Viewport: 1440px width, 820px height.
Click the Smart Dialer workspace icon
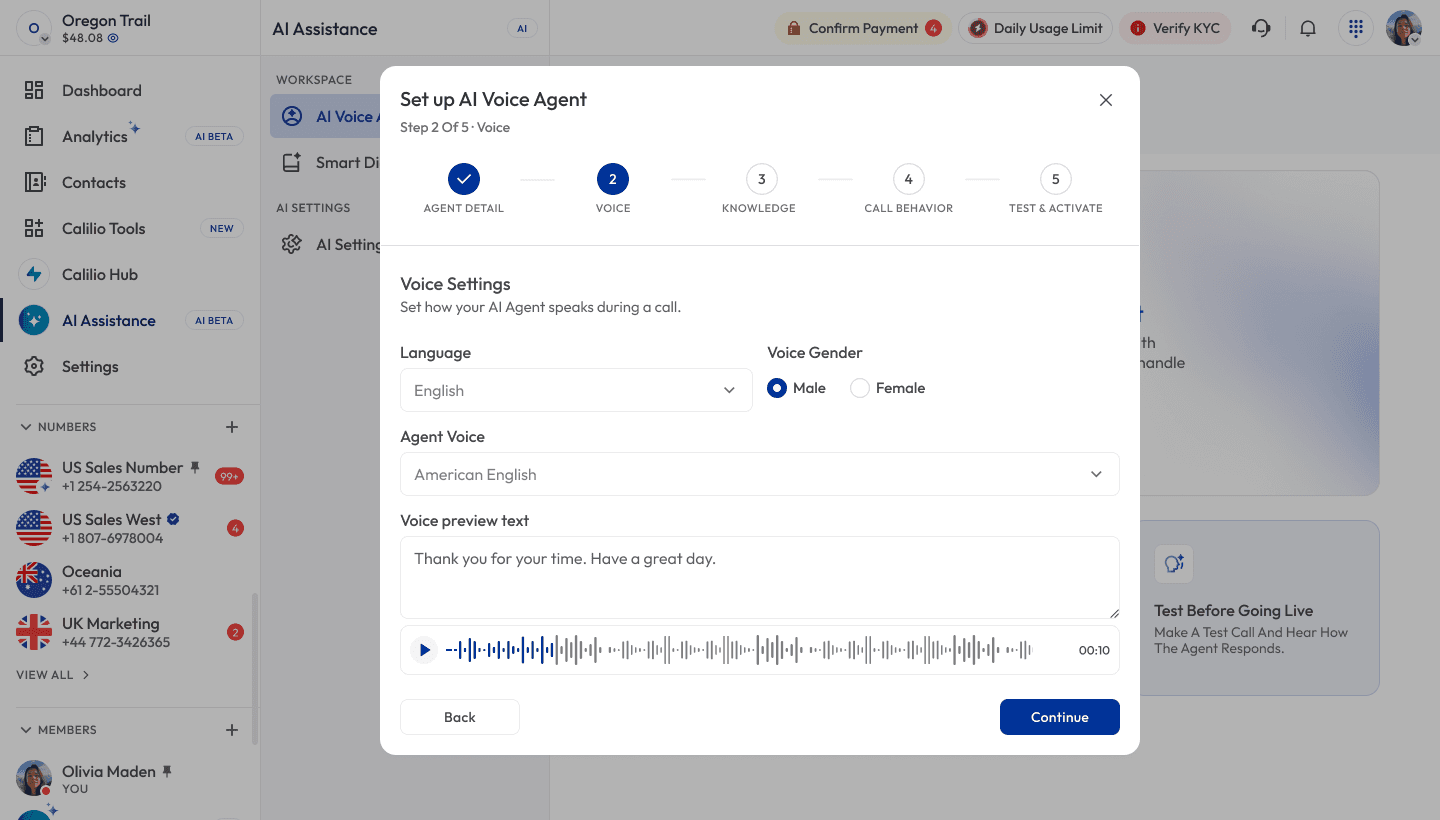coord(292,162)
